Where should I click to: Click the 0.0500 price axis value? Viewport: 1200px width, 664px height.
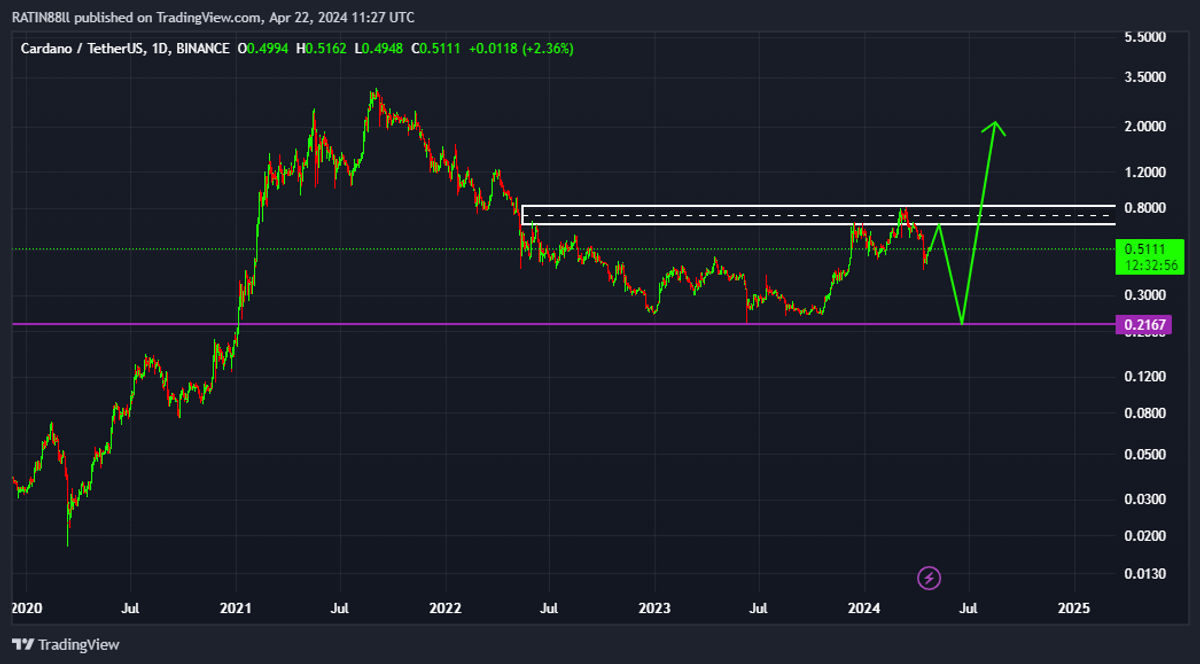coord(1146,455)
